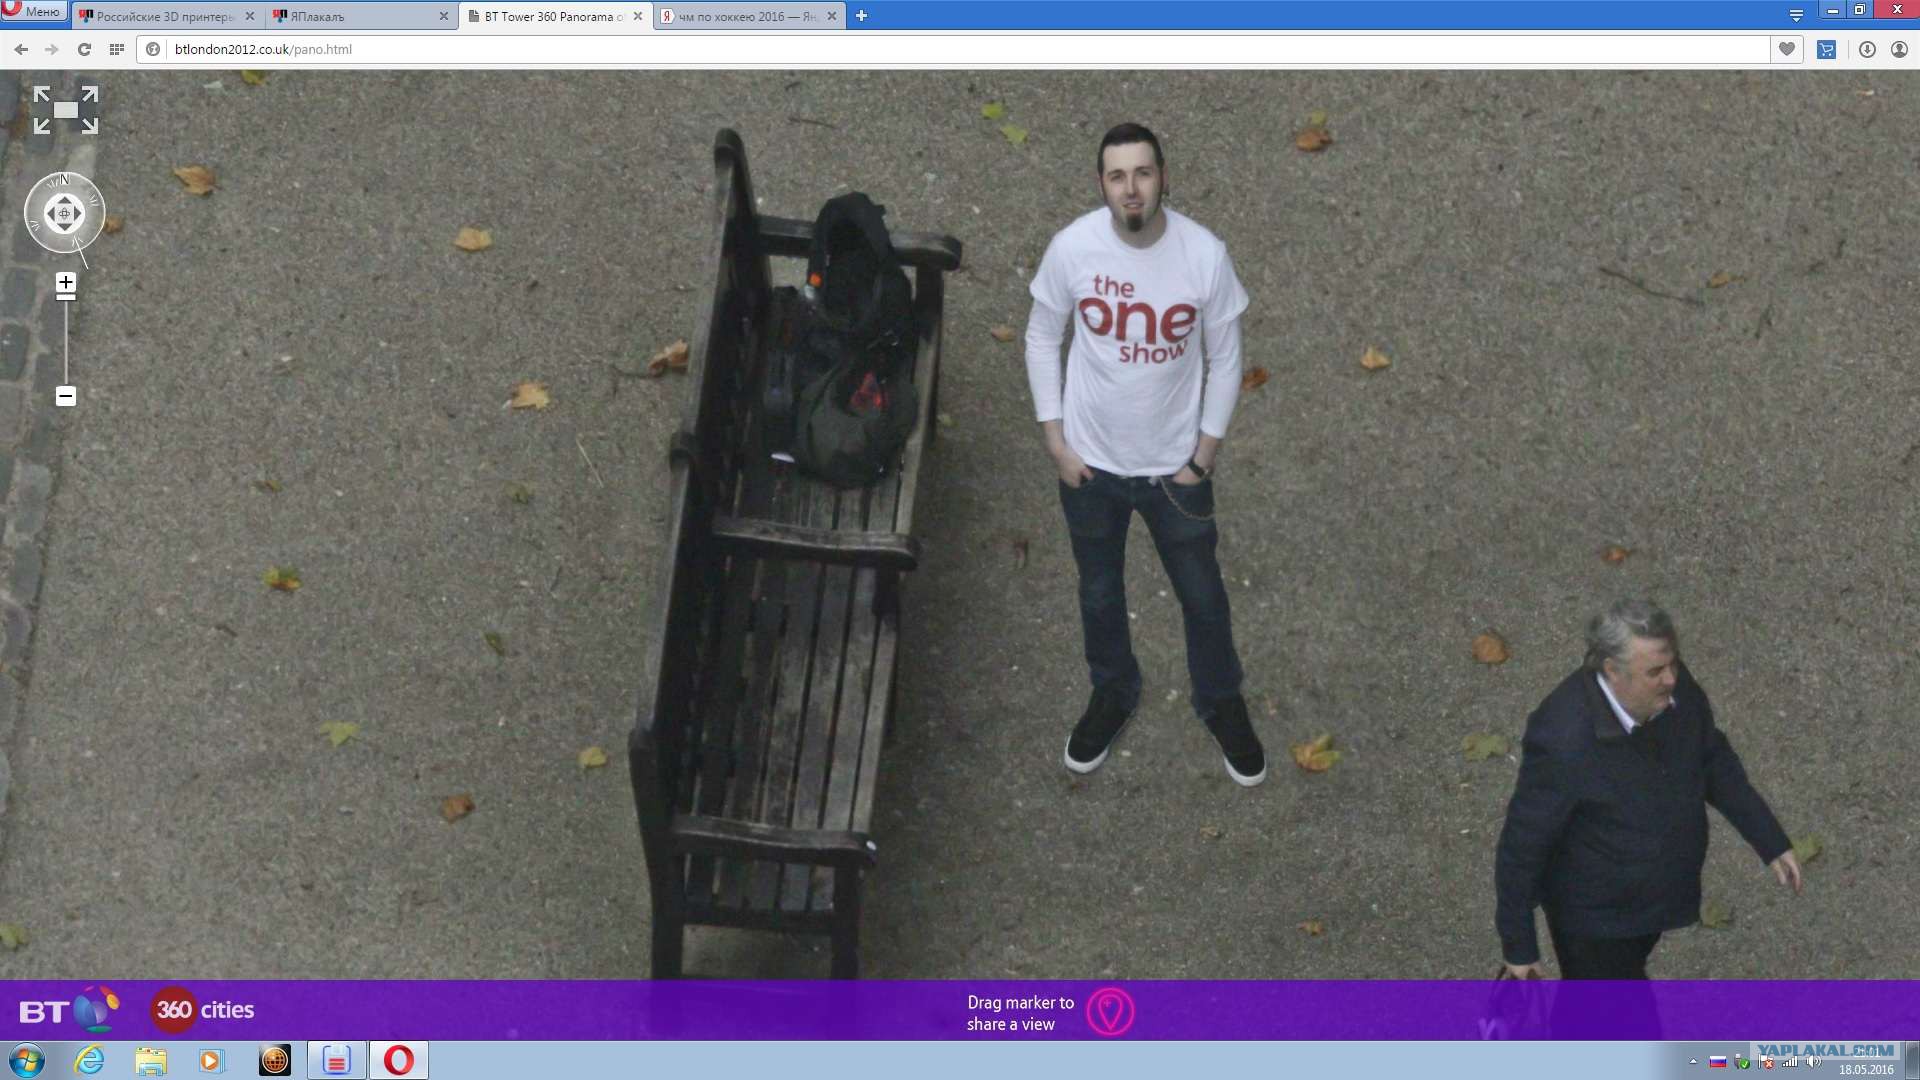Reload the current page

[x=84, y=49]
